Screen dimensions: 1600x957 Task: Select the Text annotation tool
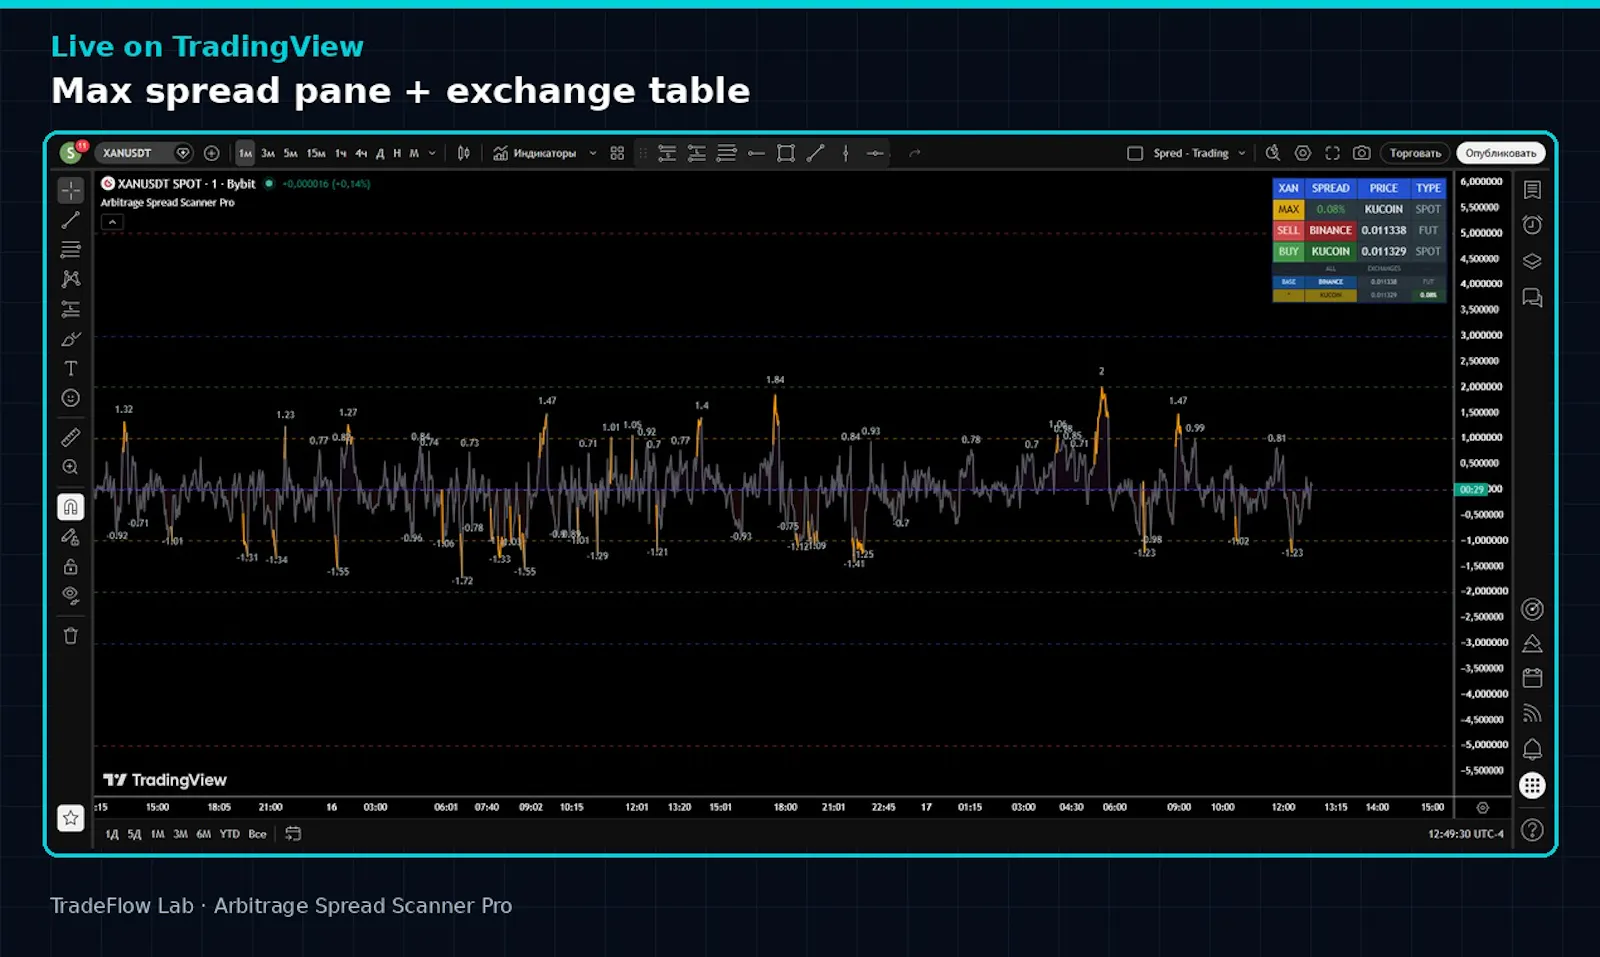[x=71, y=368]
